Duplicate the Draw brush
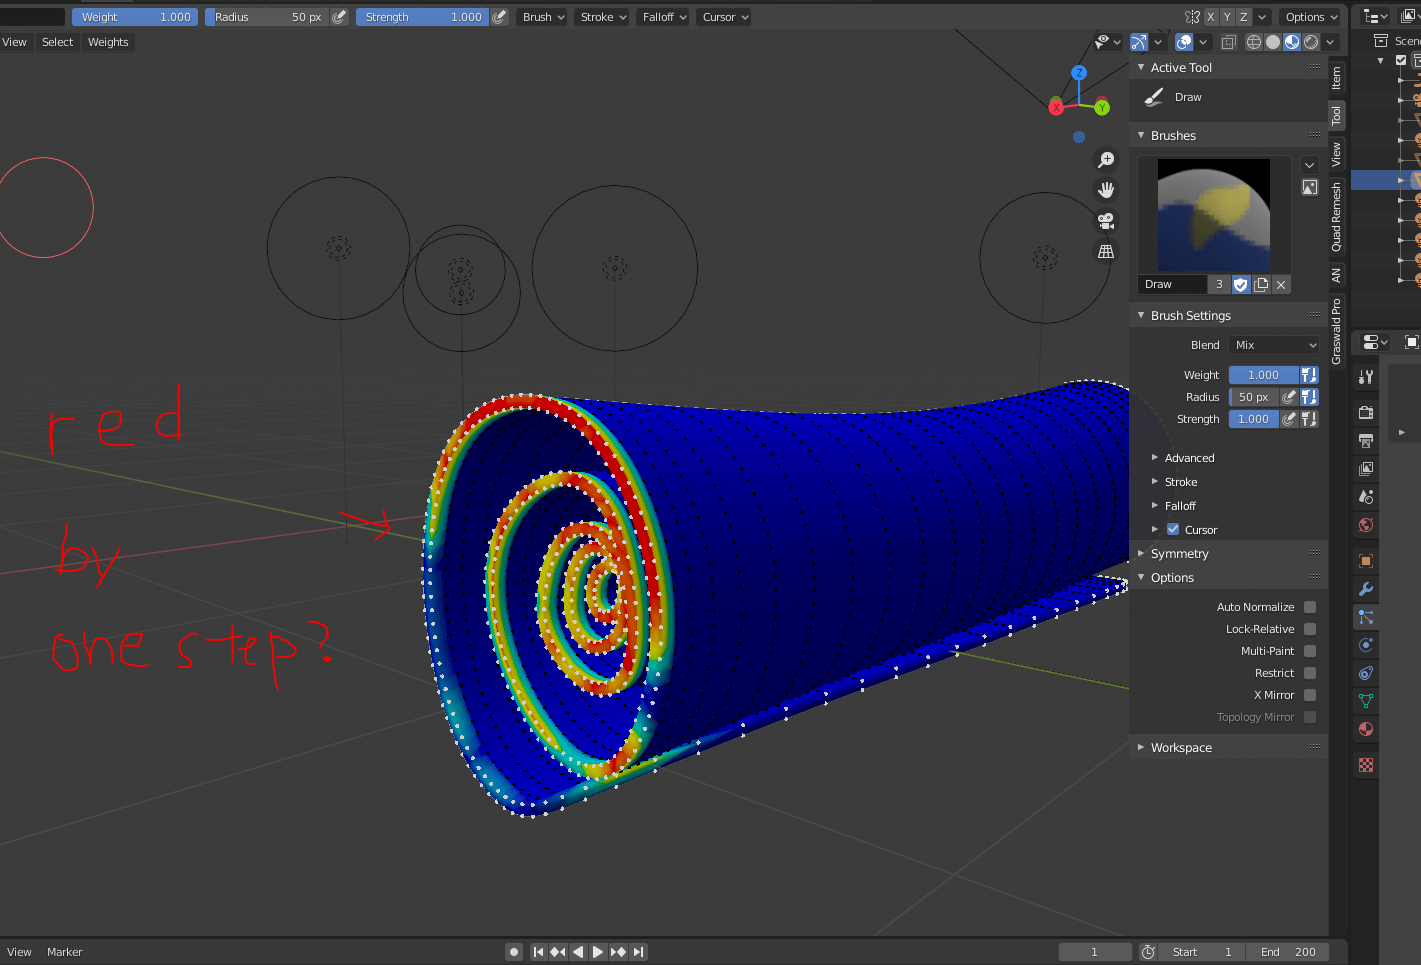 (x=1261, y=284)
